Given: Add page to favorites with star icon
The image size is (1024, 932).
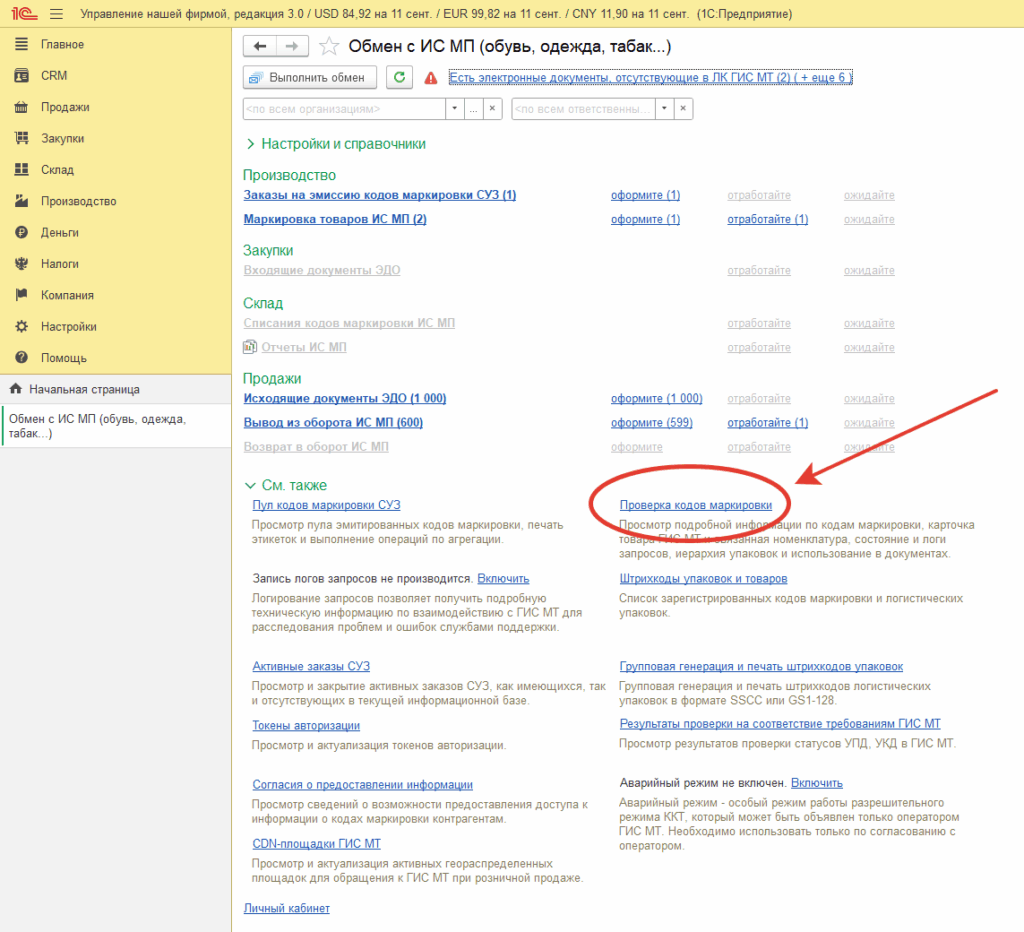Looking at the screenshot, I should [x=328, y=46].
